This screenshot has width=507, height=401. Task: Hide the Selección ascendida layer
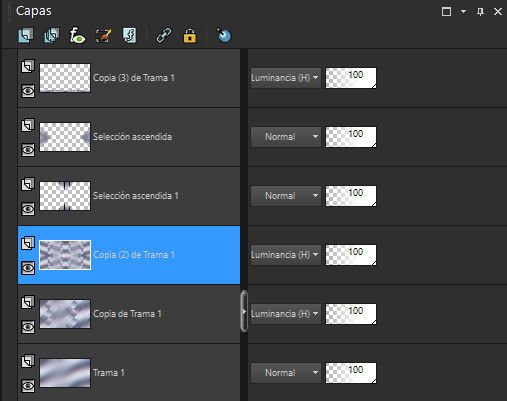click(28, 150)
